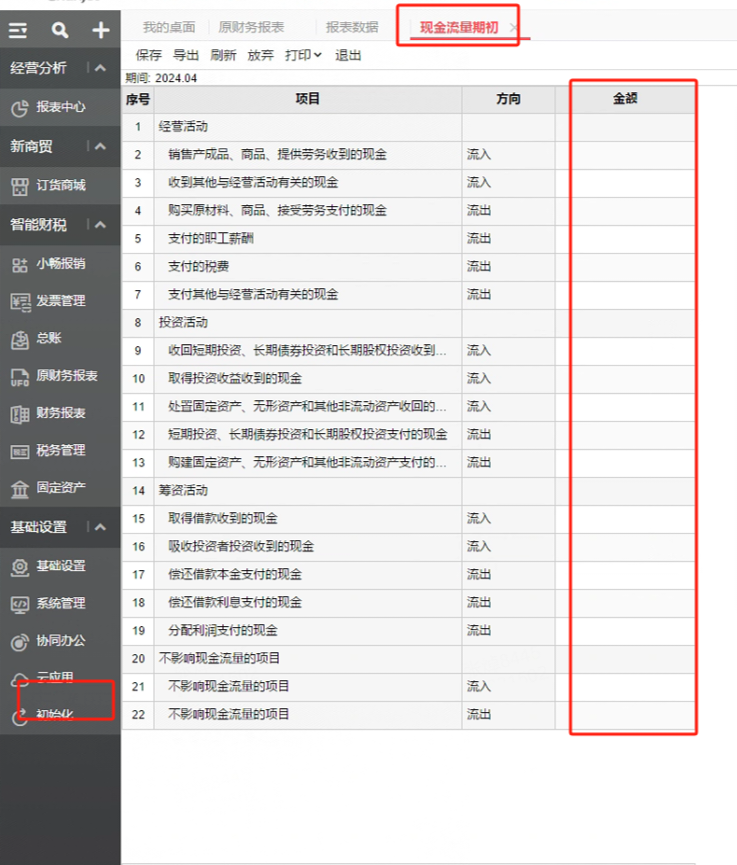This screenshot has height=865, width=737.
Task: Select row 20 不影响现金流量的项目
Action: click(x=409, y=659)
